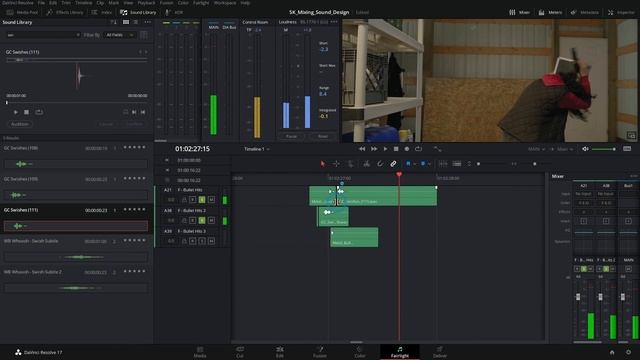Mute the control room speaker icon
Screen dimensions: 640x360
[585, 149]
